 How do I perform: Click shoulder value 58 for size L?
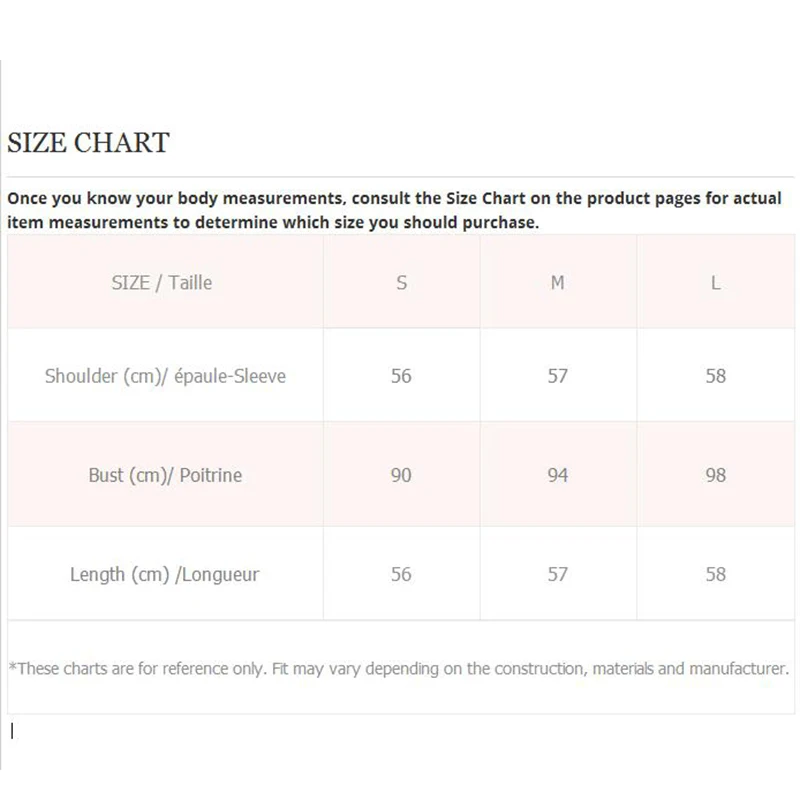(715, 376)
